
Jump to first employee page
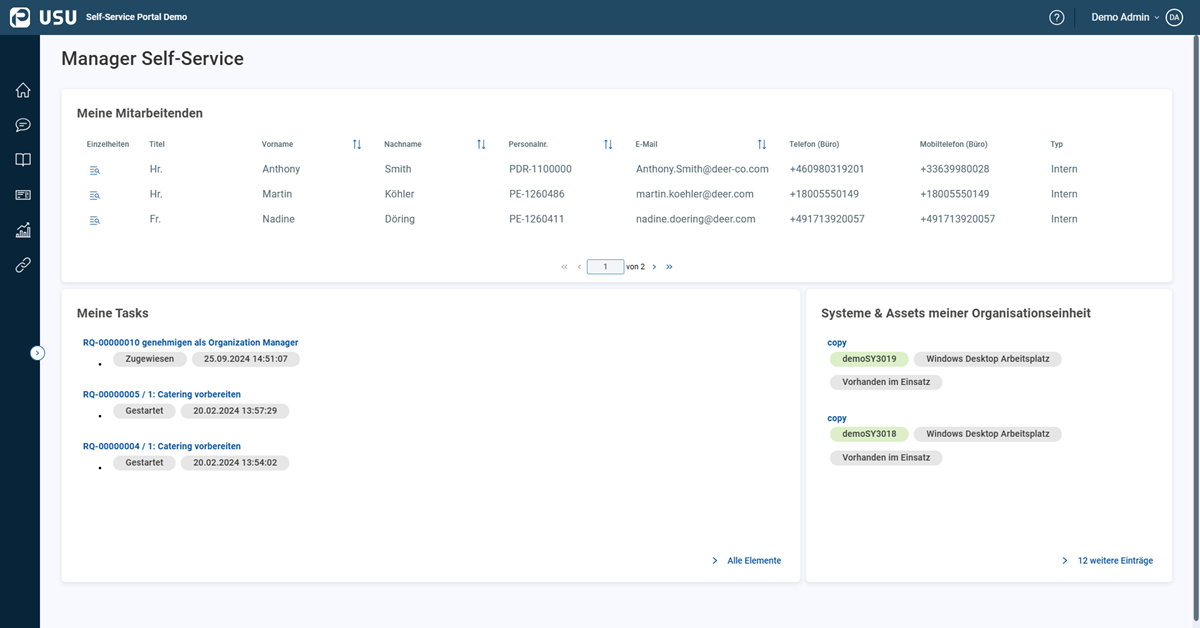pos(564,267)
